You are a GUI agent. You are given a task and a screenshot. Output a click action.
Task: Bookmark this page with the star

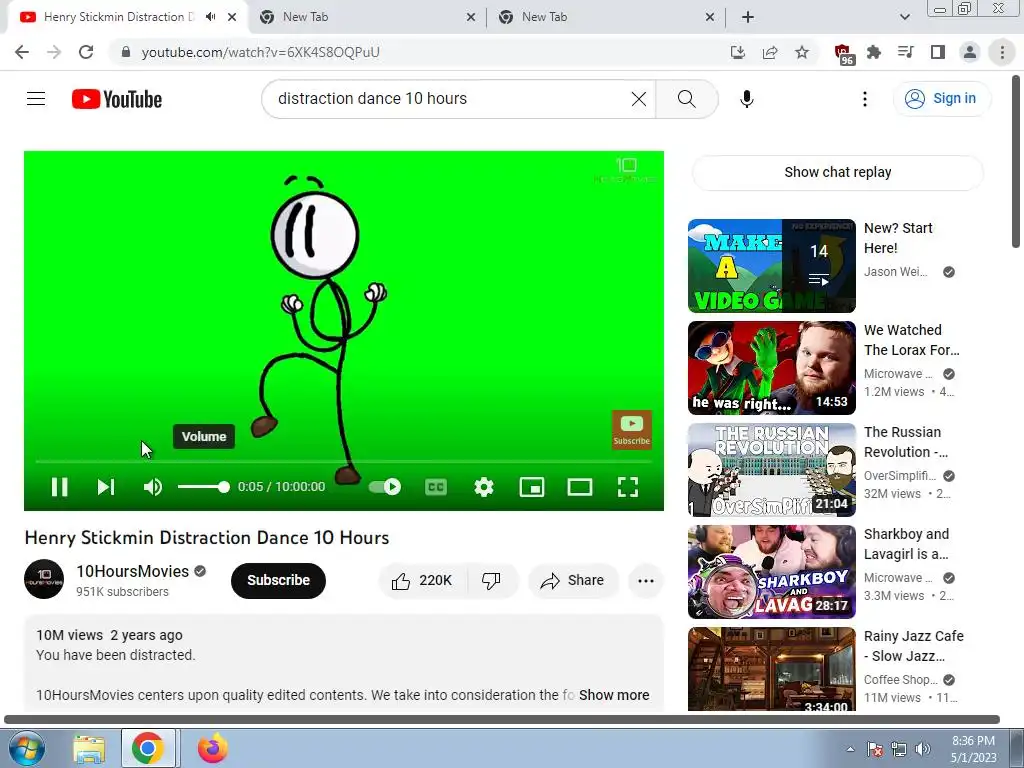[x=802, y=52]
